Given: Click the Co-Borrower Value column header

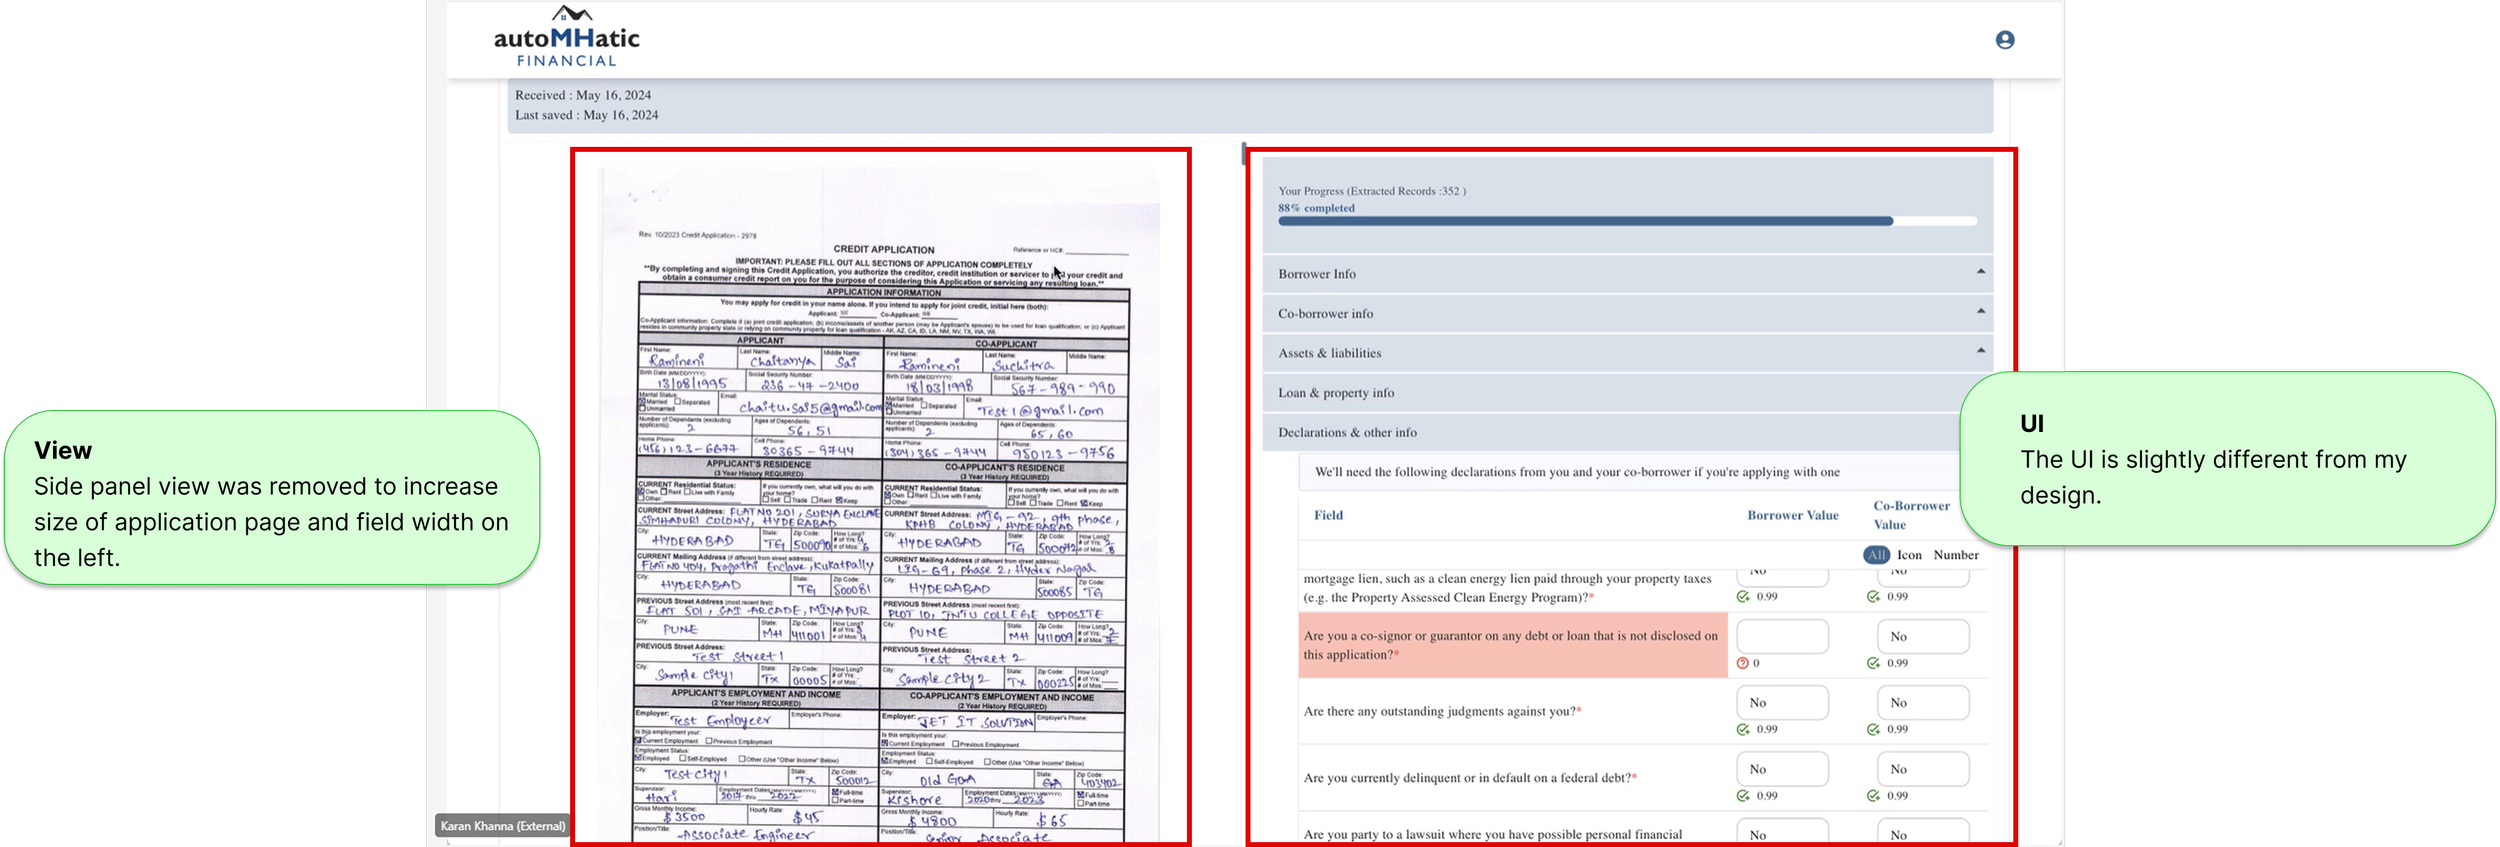Looking at the screenshot, I should pyautogui.click(x=1911, y=515).
